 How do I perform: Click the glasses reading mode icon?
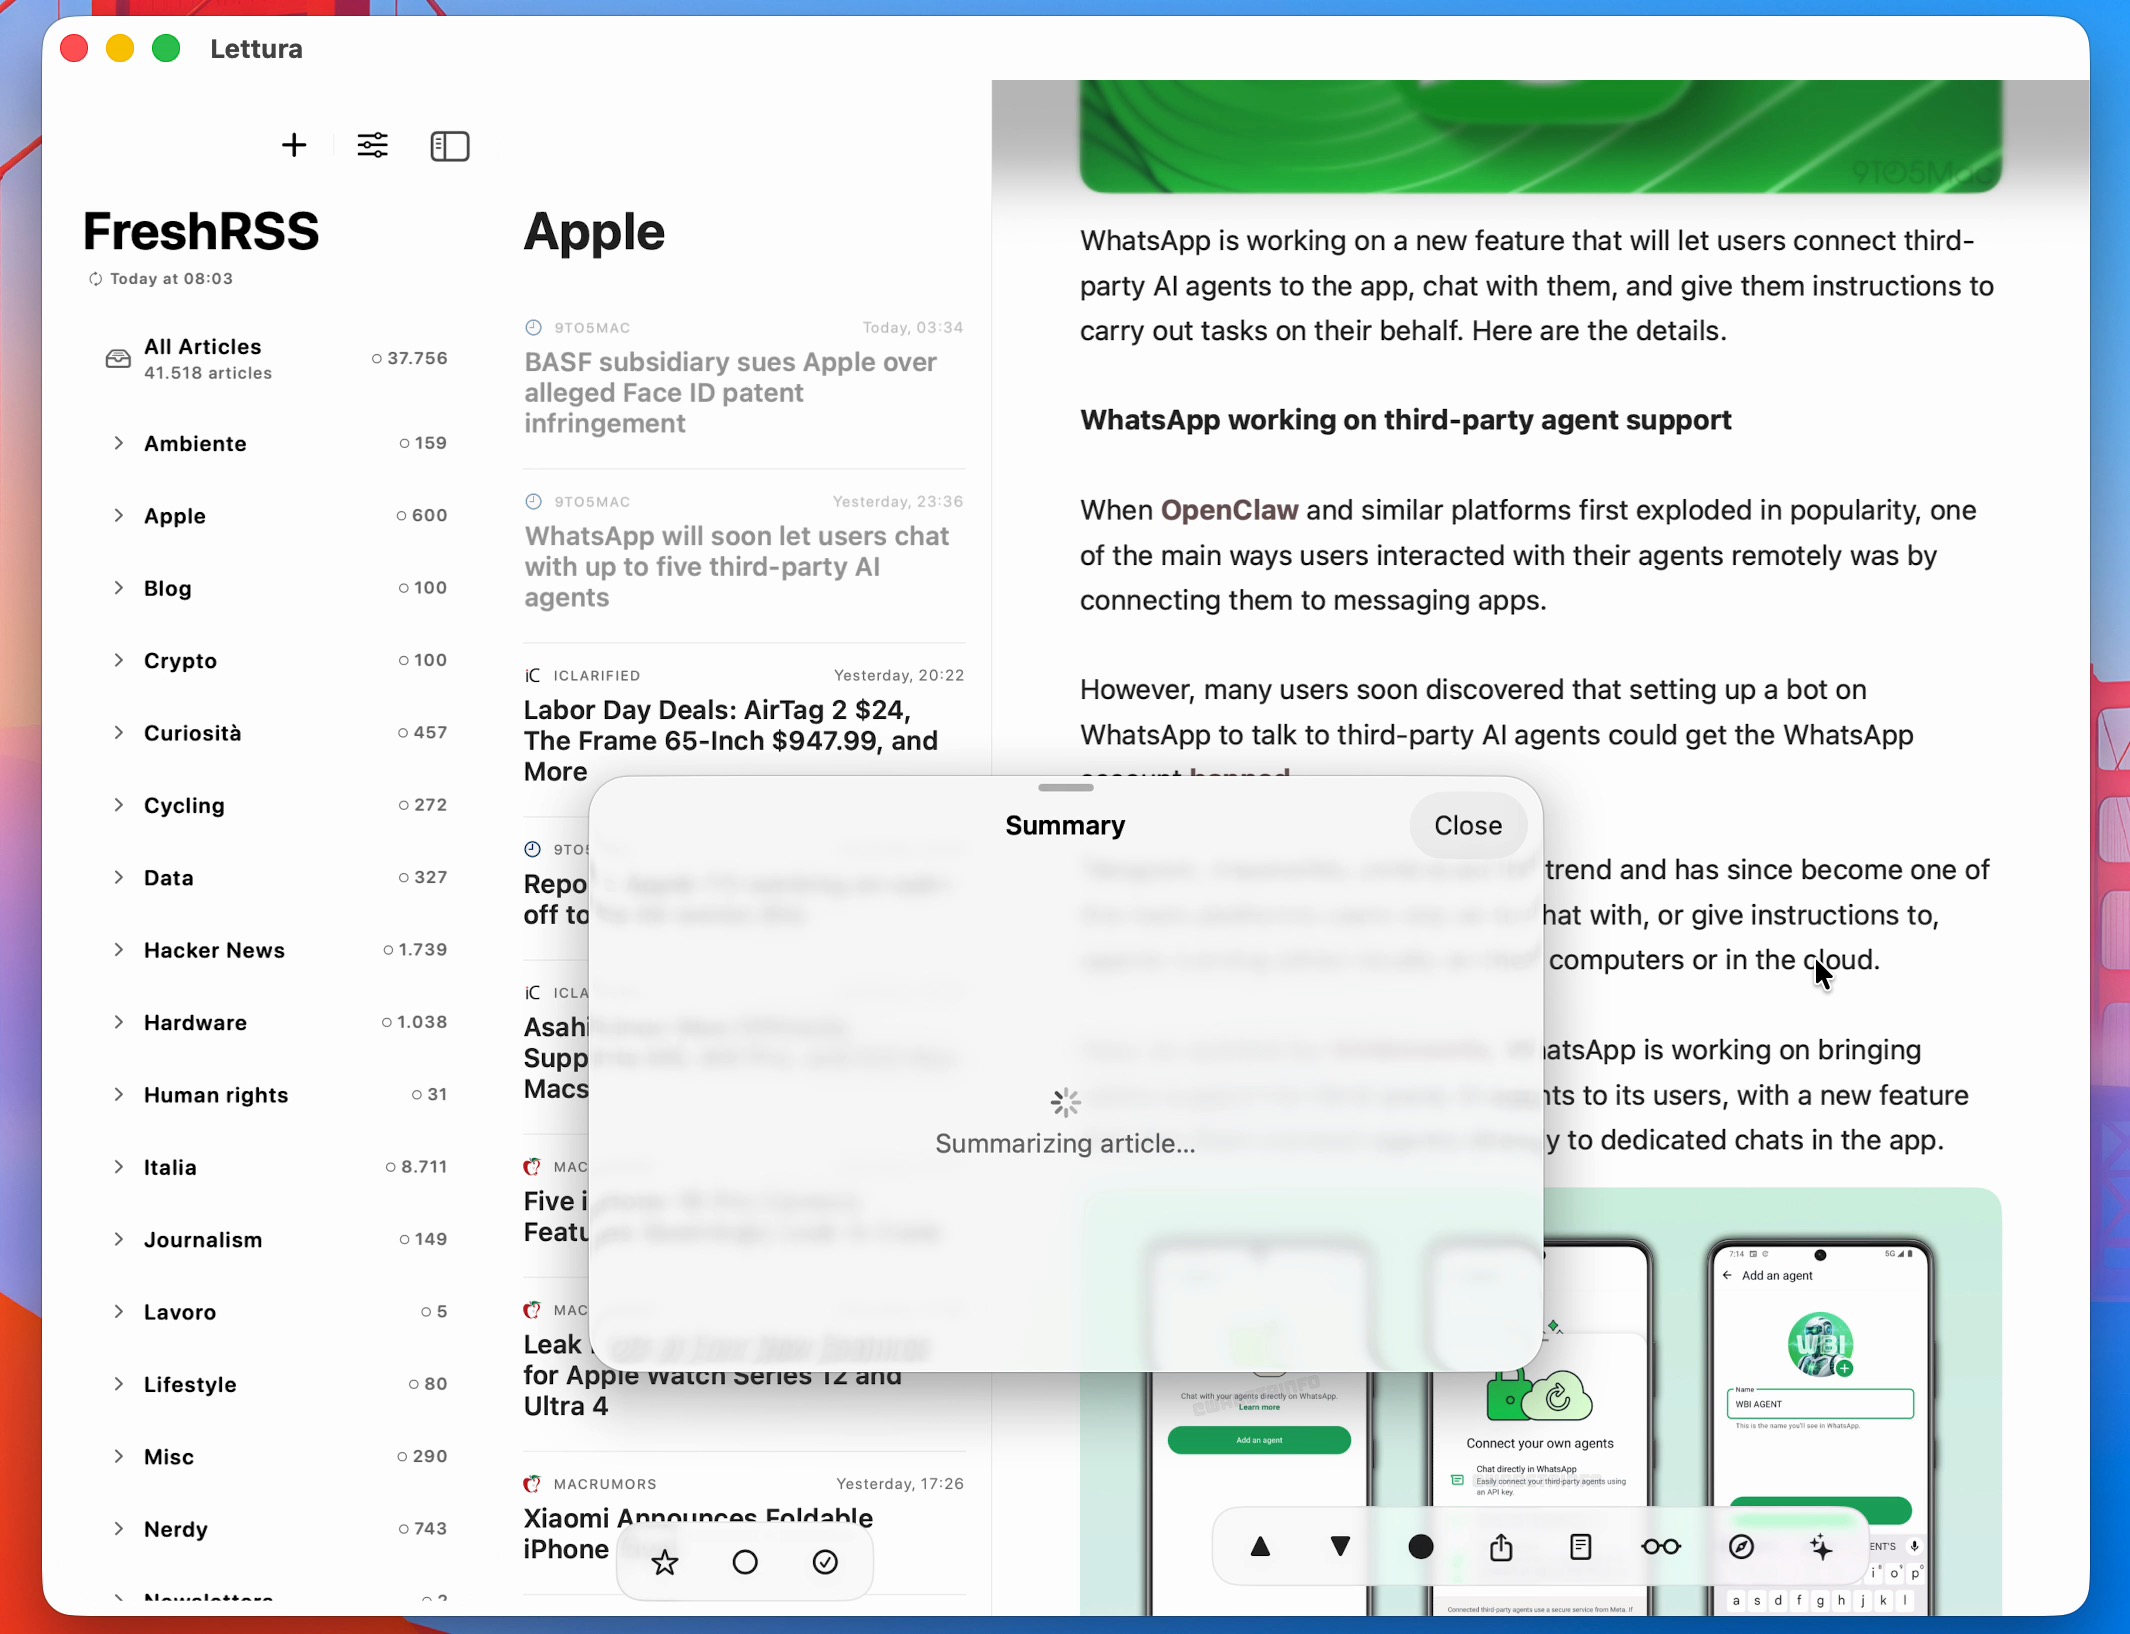[1661, 1547]
